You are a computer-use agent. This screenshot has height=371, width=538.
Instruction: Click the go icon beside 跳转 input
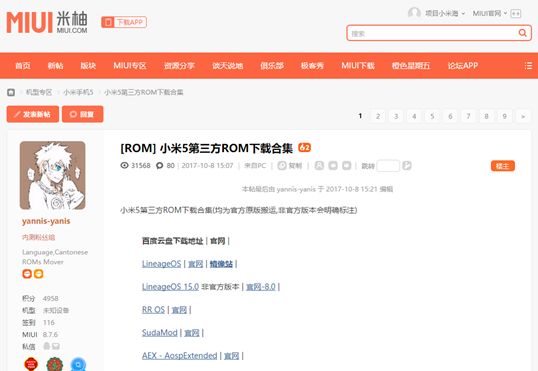(x=407, y=166)
